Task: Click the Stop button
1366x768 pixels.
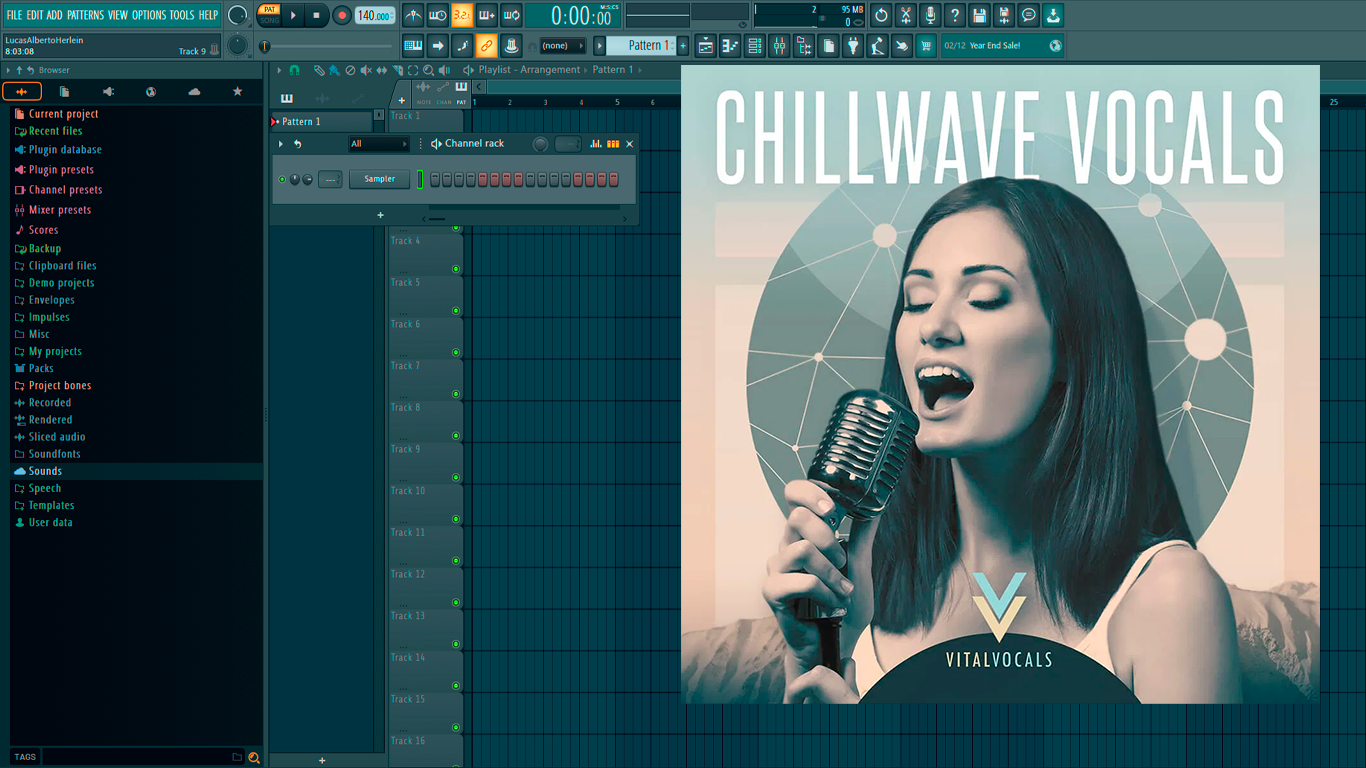Action: coord(317,15)
